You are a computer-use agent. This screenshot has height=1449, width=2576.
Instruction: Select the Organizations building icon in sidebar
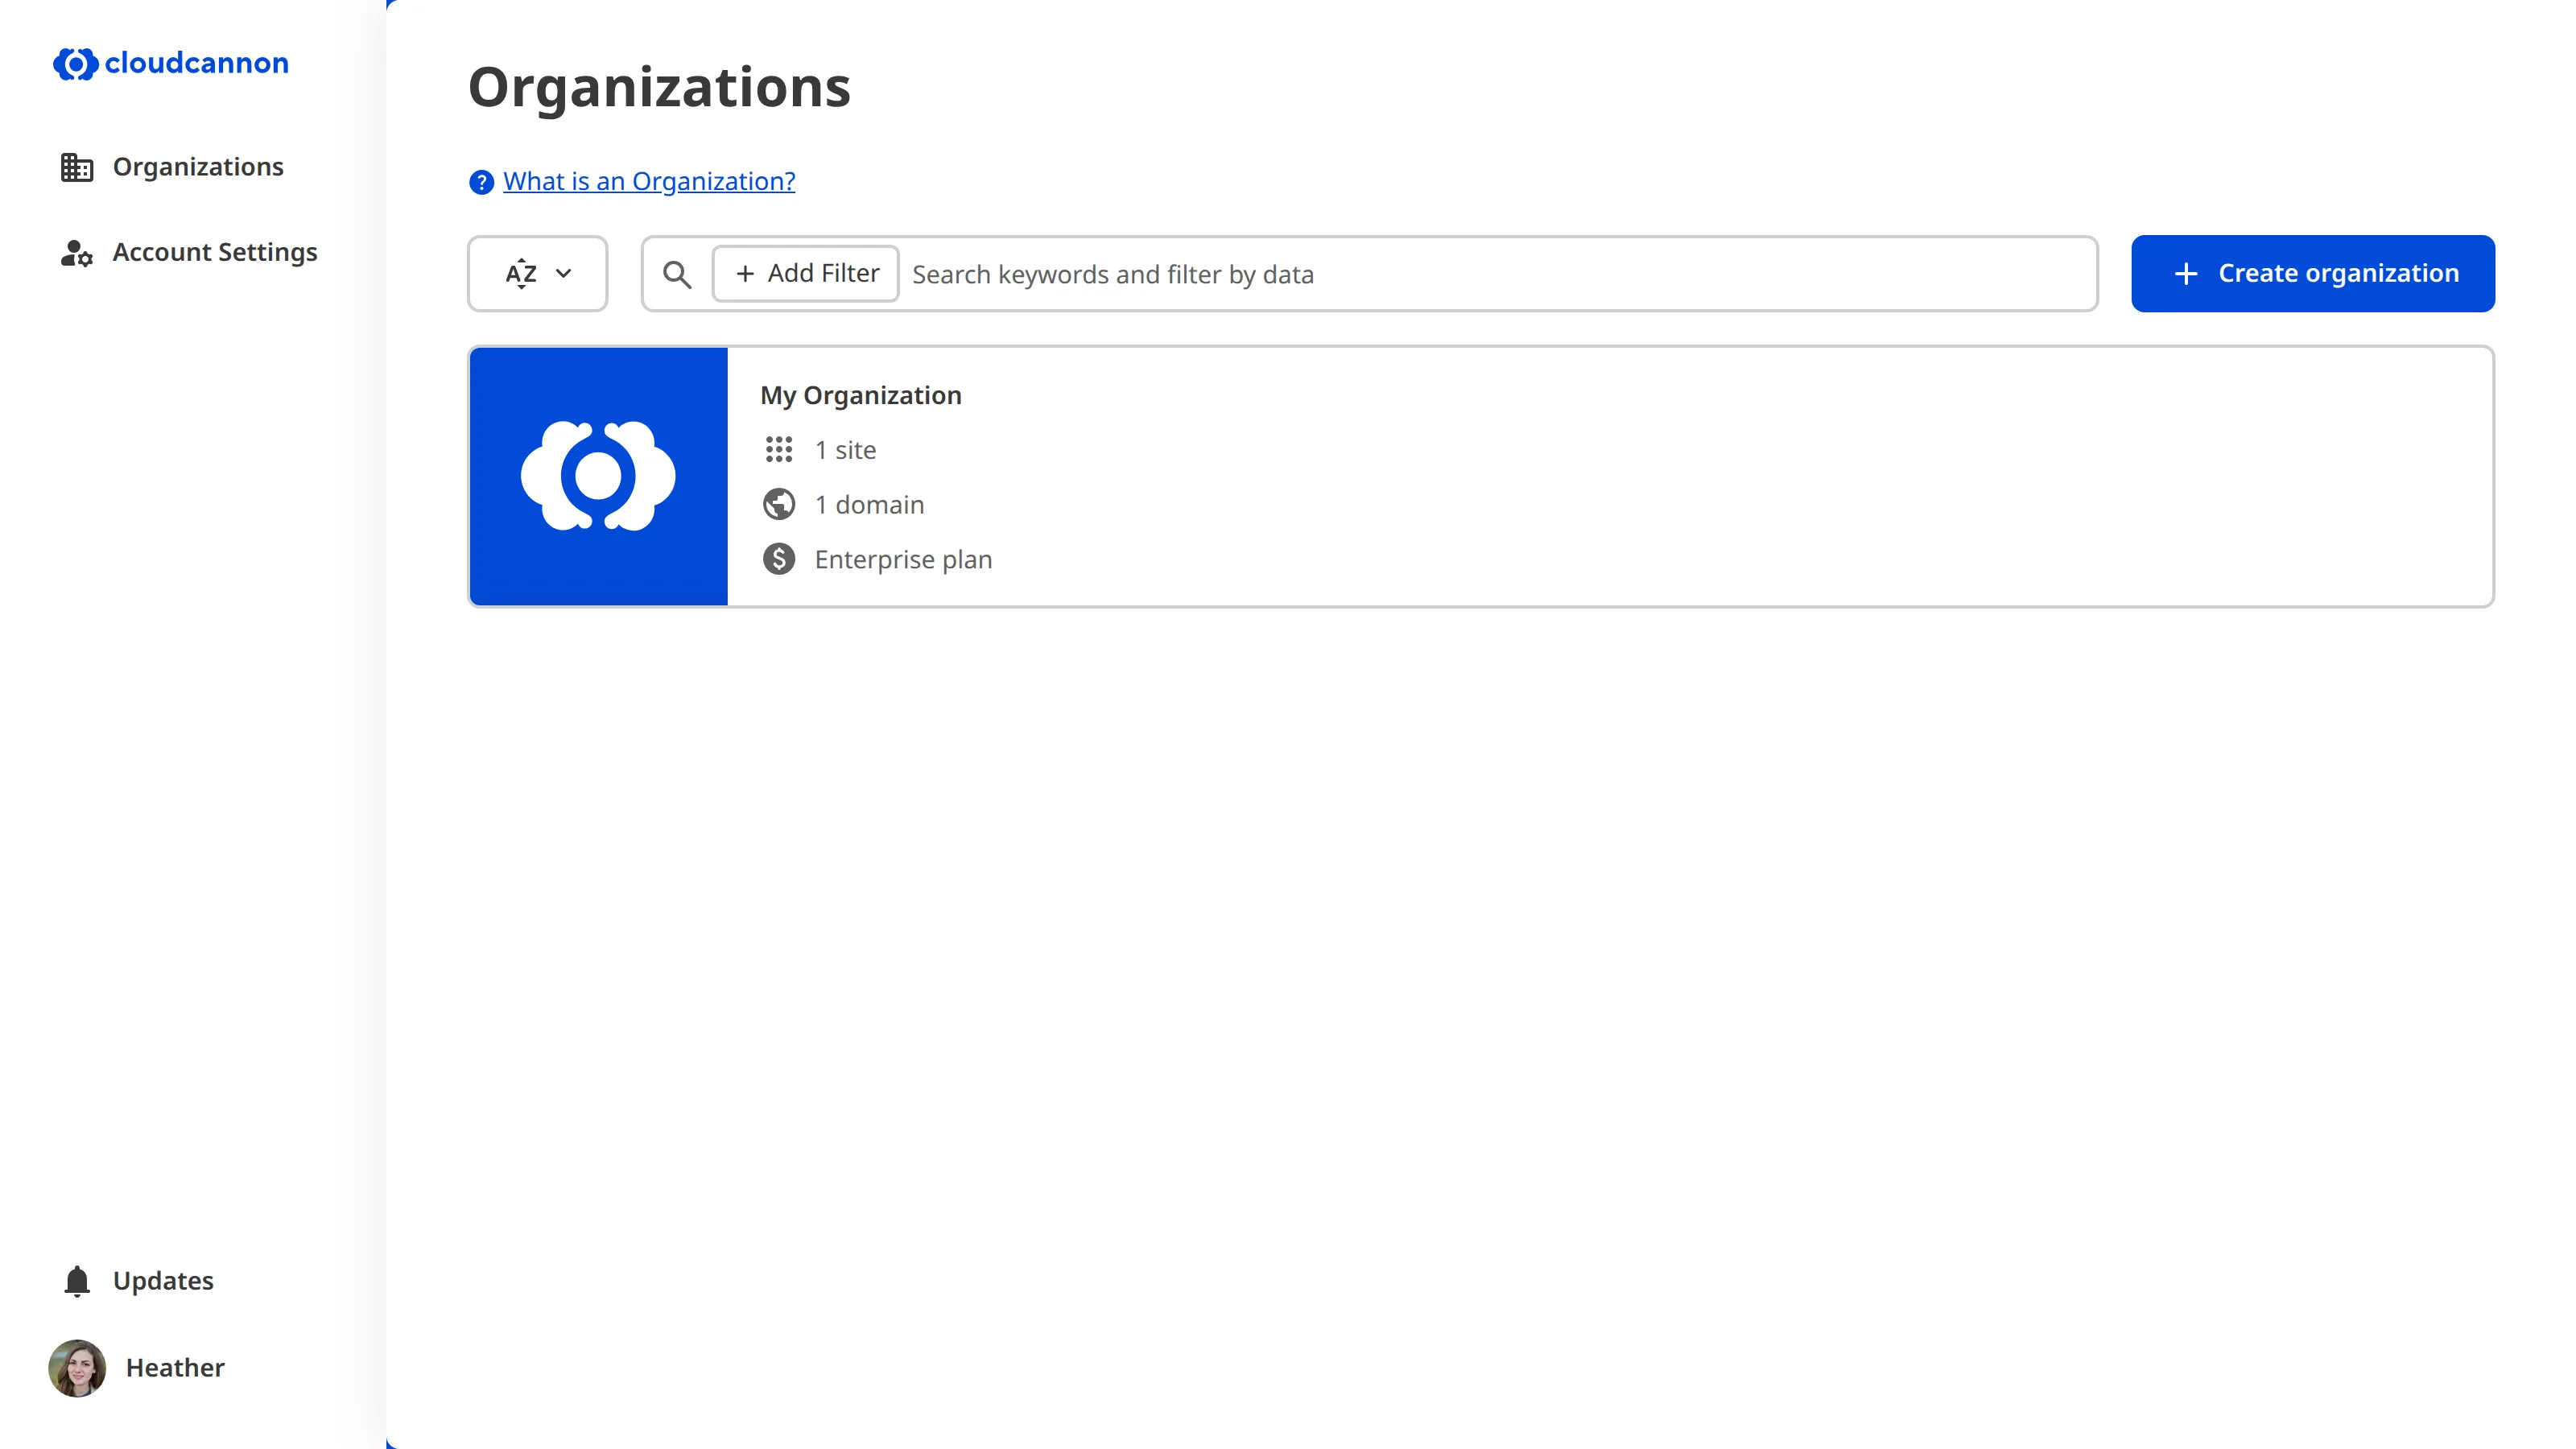pyautogui.click(x=76, y=166)
